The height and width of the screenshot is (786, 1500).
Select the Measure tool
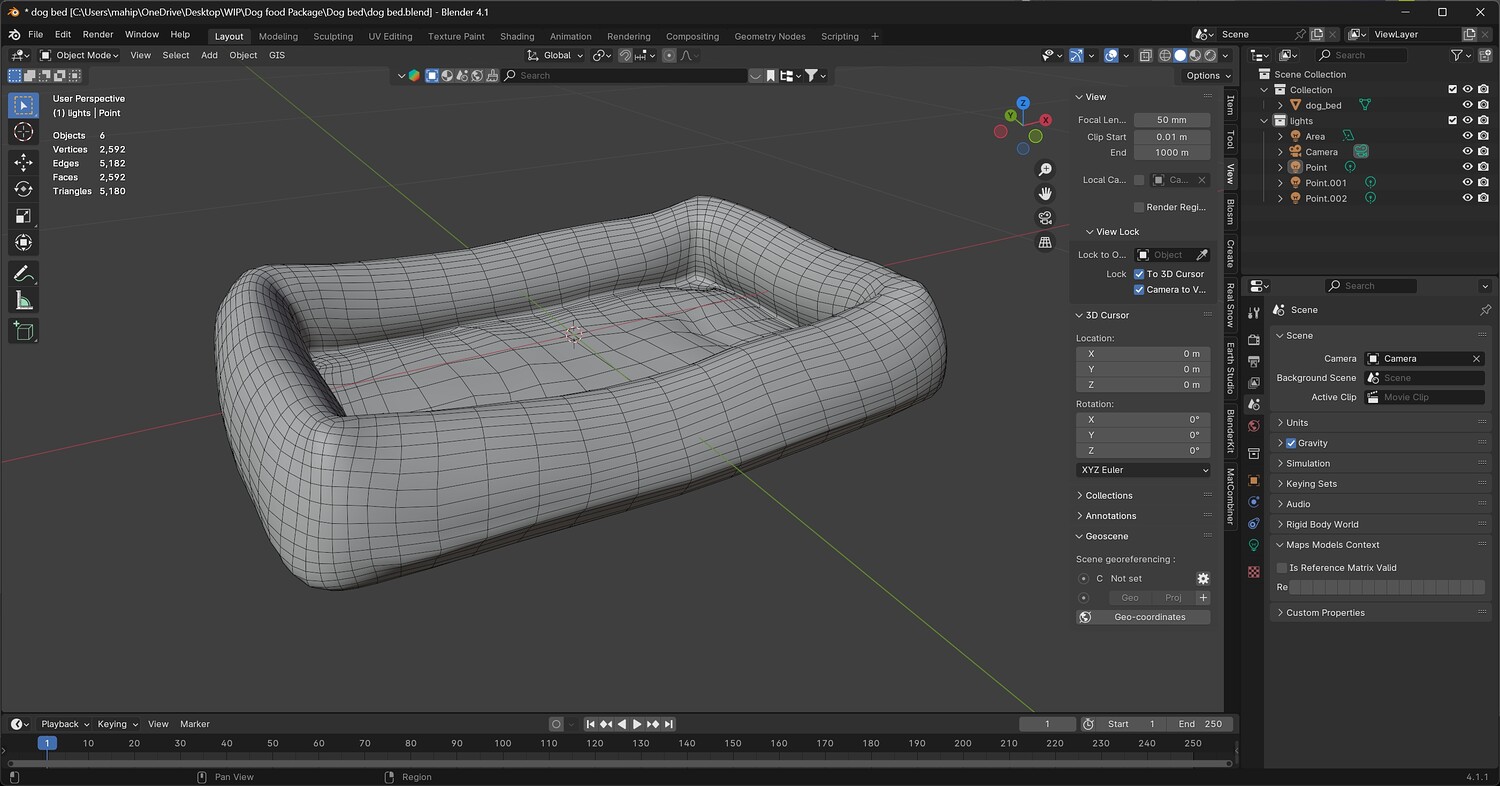click(24, 300)
